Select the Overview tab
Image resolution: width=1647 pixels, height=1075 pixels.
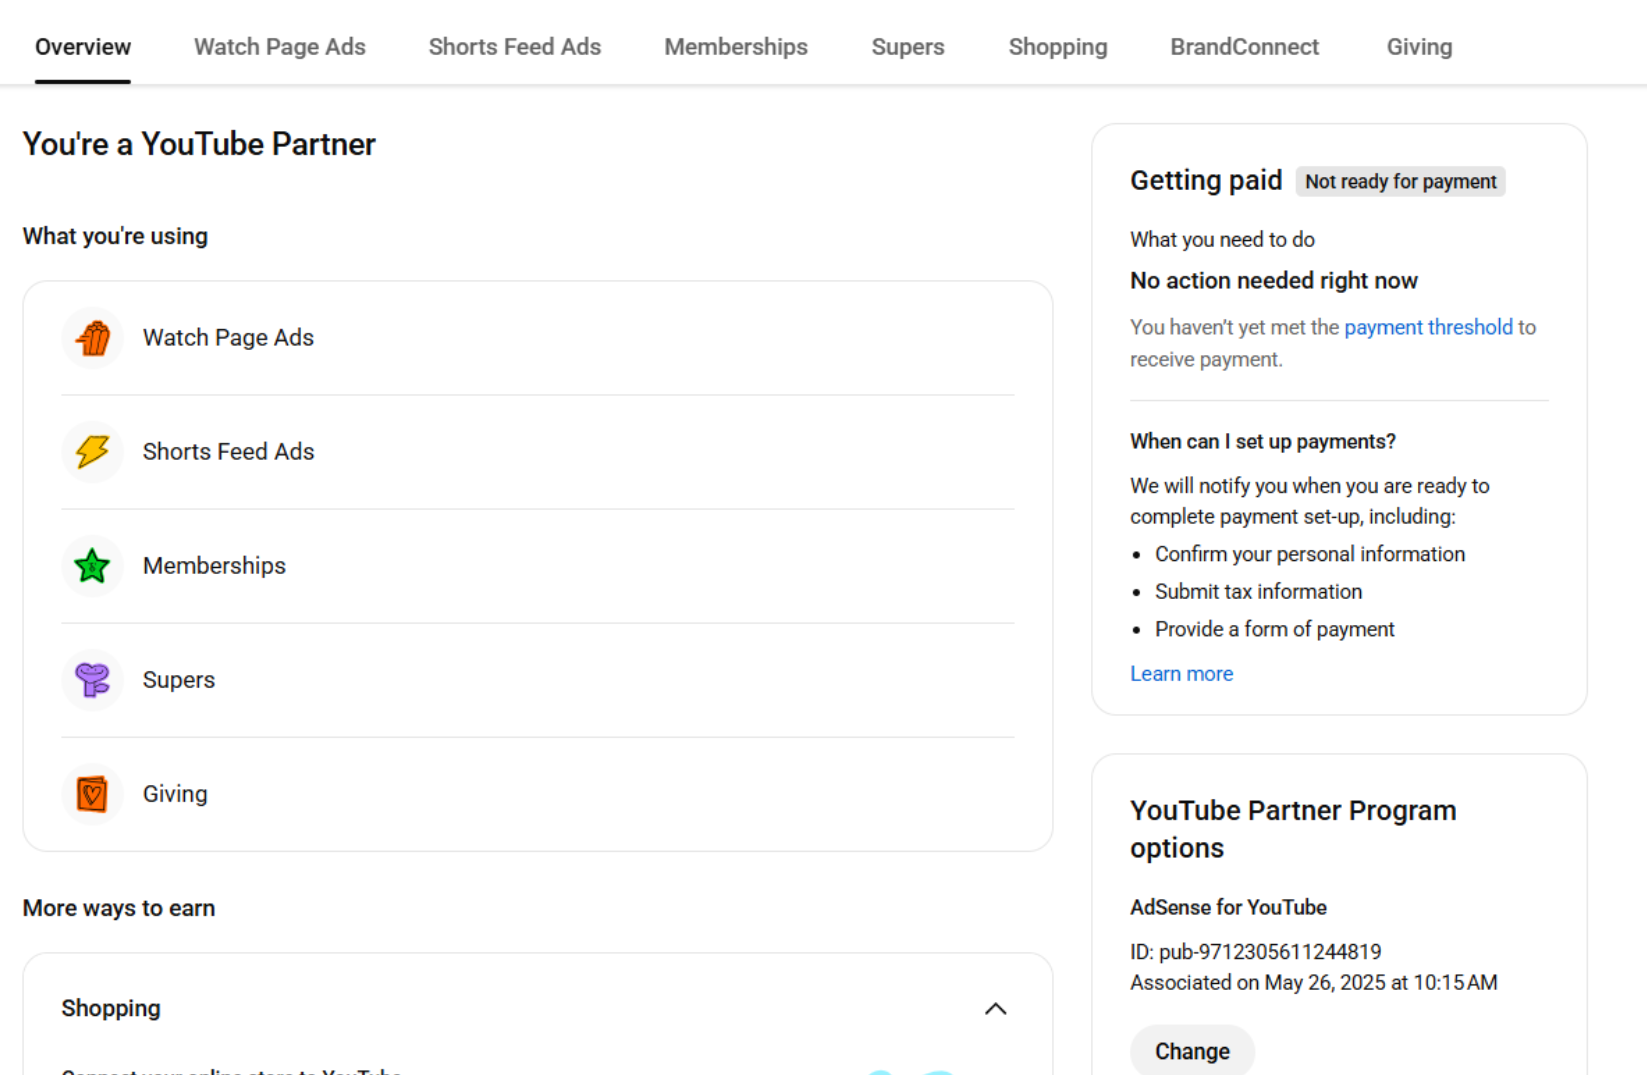pos(83,47)
